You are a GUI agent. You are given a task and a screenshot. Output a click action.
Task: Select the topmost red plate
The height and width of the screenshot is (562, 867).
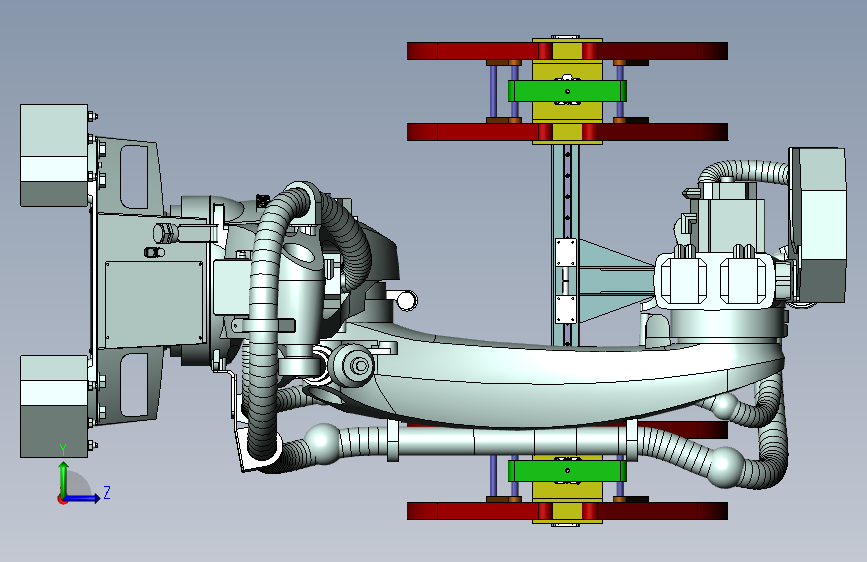[567, 51]
